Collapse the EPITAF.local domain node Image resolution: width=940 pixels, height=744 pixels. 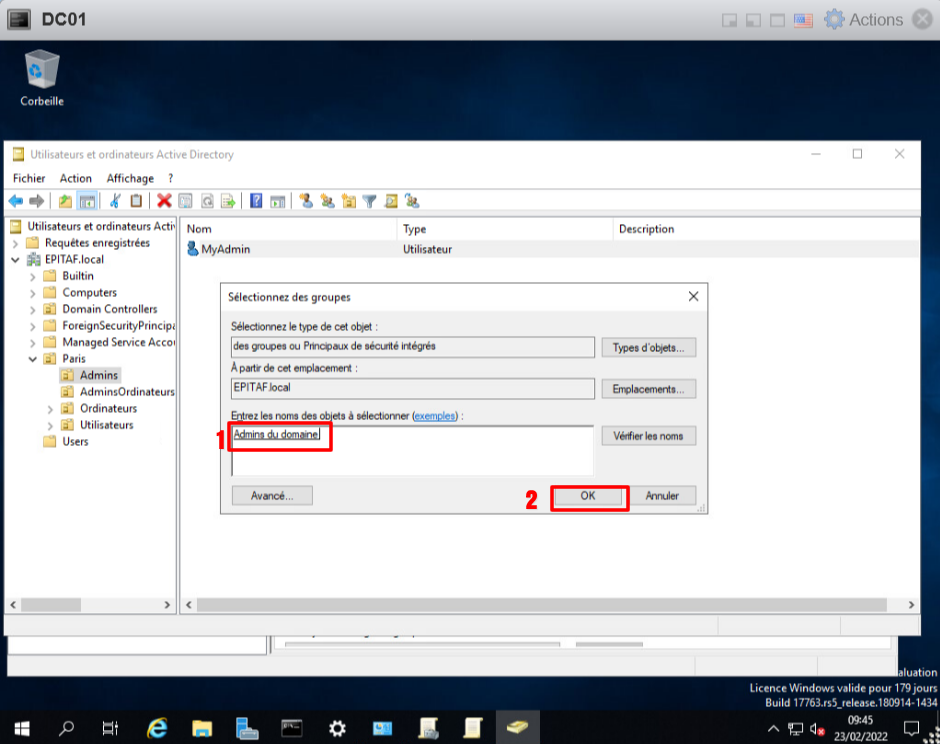click(16, 260)
